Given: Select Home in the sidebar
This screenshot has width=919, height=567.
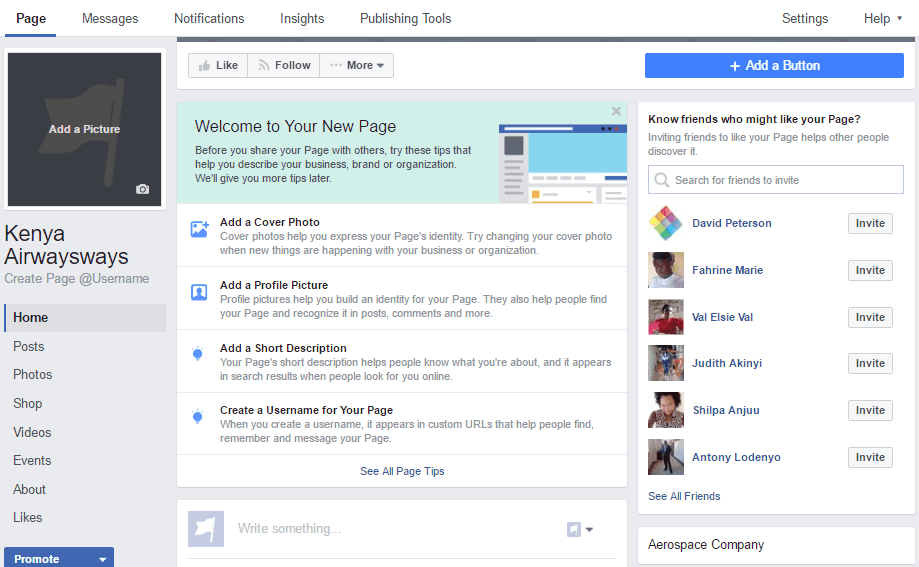Looking at the screenshot, I should pyautogui.click(x=85, y=318).
